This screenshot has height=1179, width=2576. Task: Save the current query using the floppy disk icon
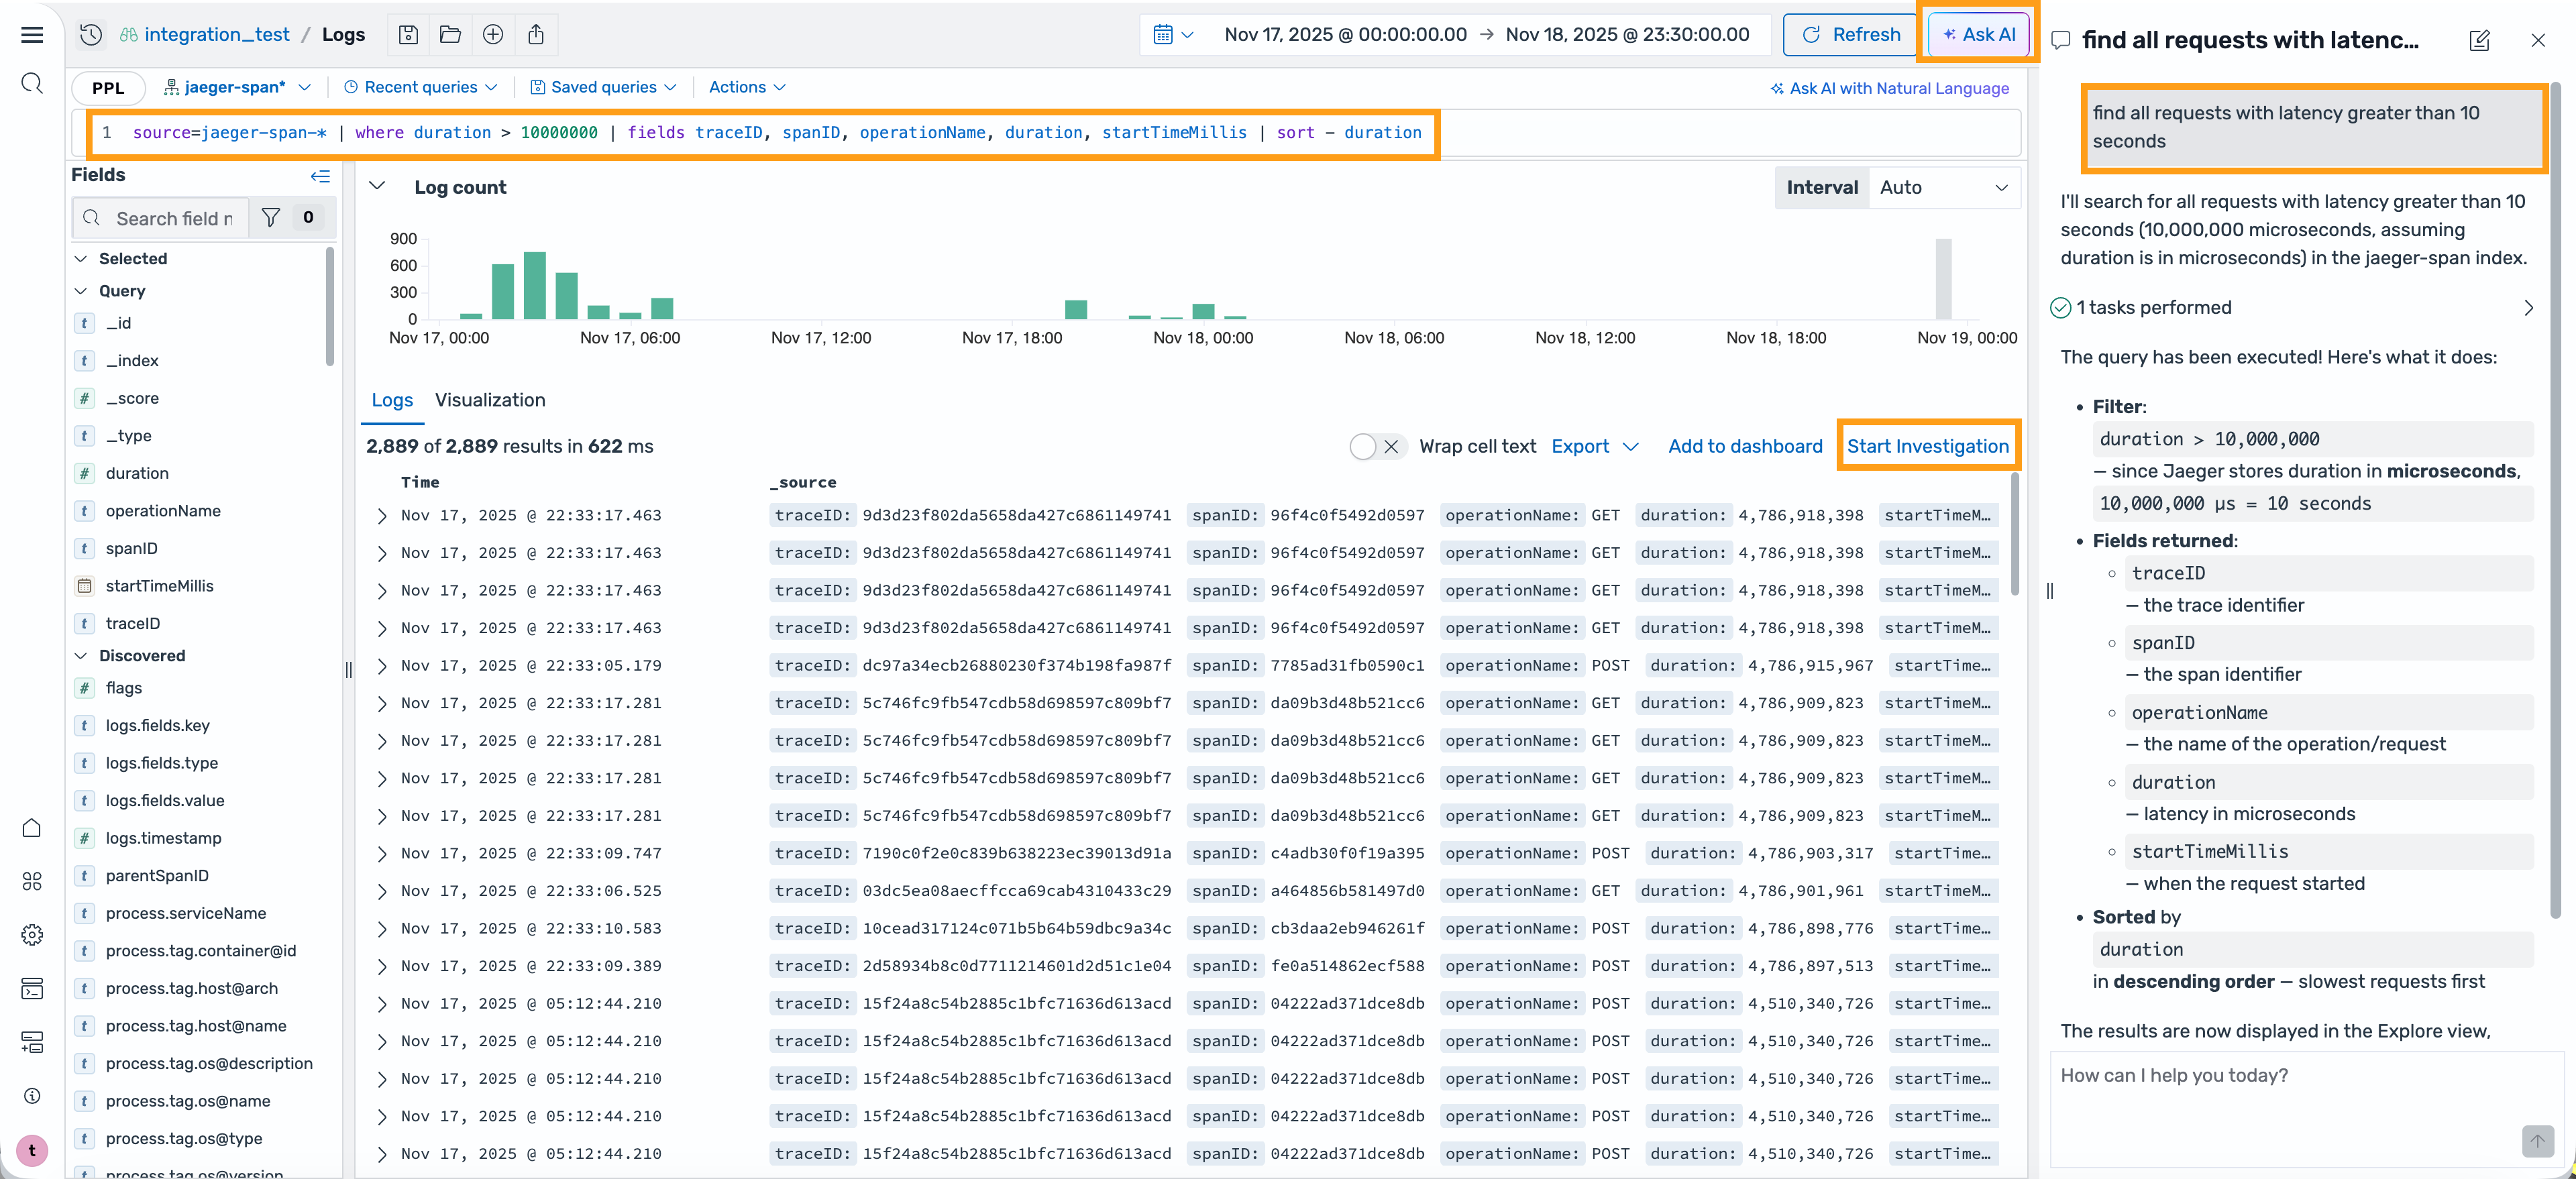408,34
